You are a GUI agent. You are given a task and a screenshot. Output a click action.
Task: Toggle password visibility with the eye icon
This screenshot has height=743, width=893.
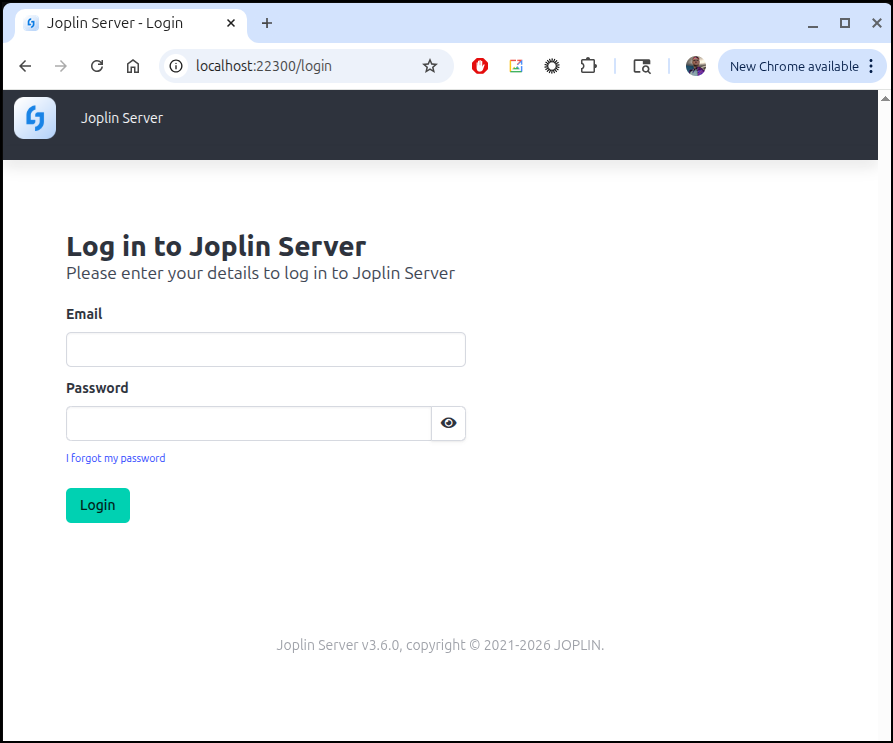click(x=448, y=423)
